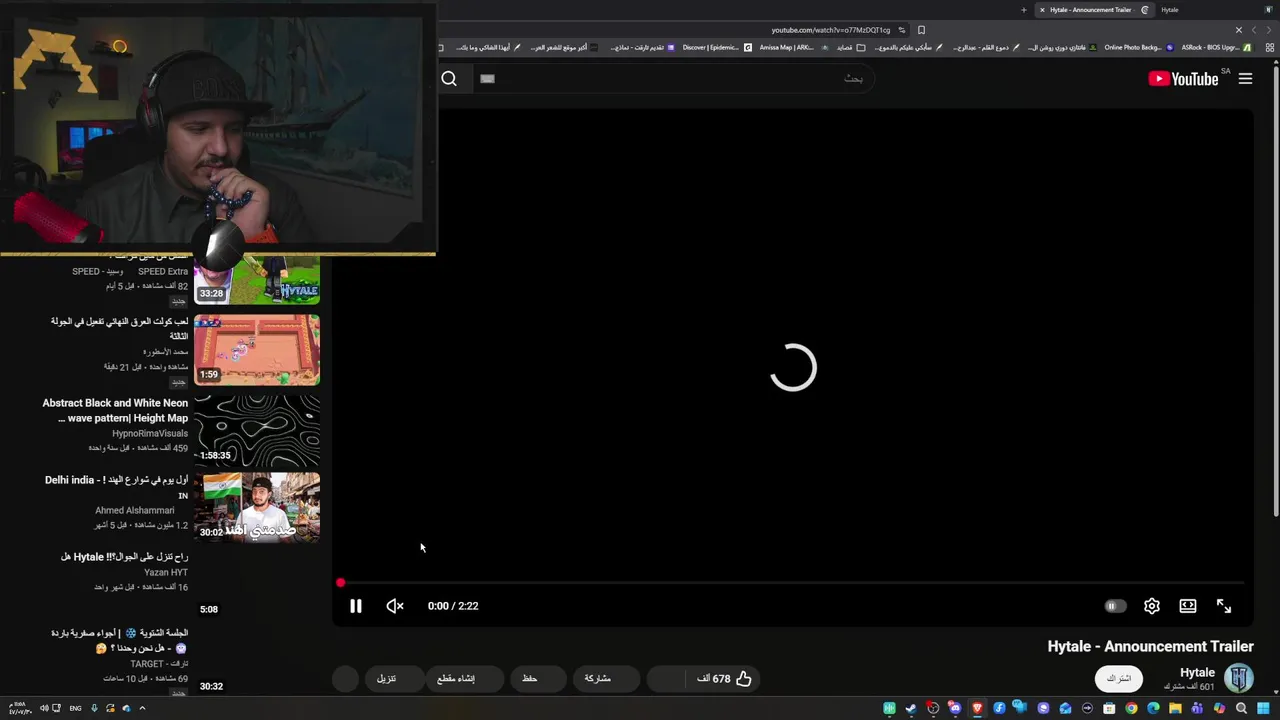Open the Amissa Map | ARK bookmark
Viewport: 1280px width, 720px height.
coord(793,47)
